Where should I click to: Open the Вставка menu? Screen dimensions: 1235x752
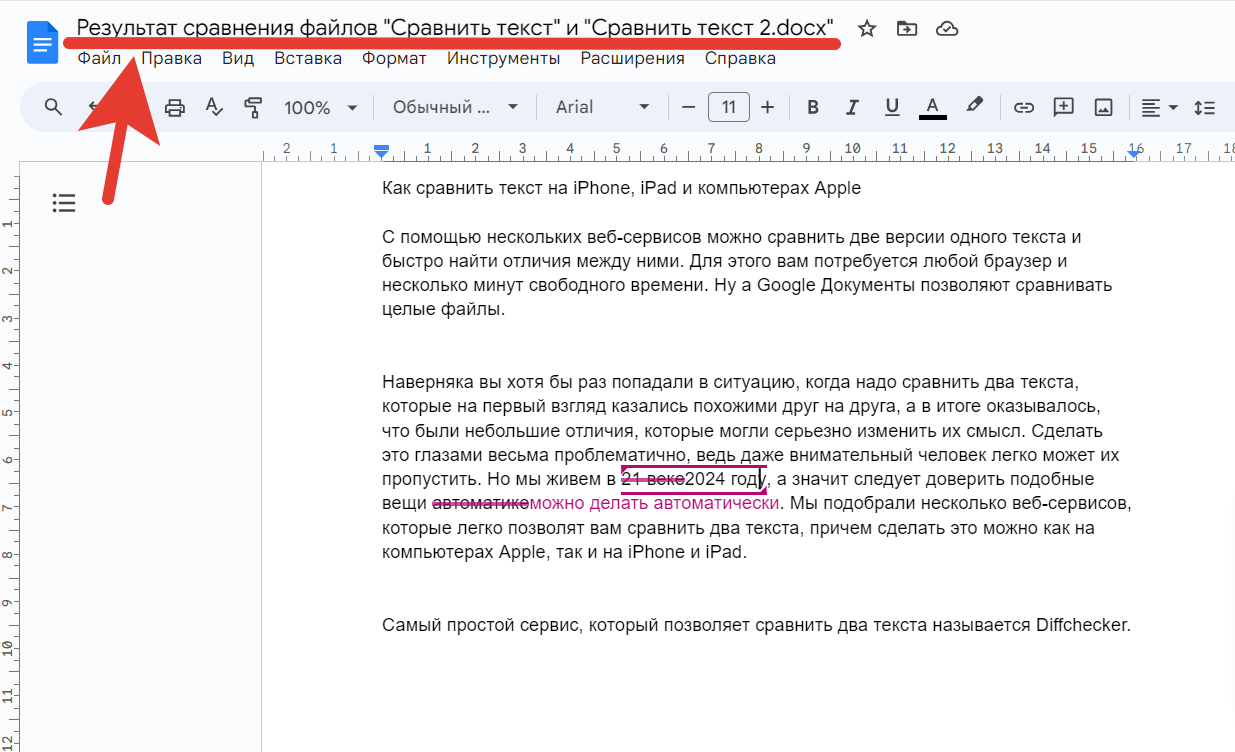click(x=307, y=58)
